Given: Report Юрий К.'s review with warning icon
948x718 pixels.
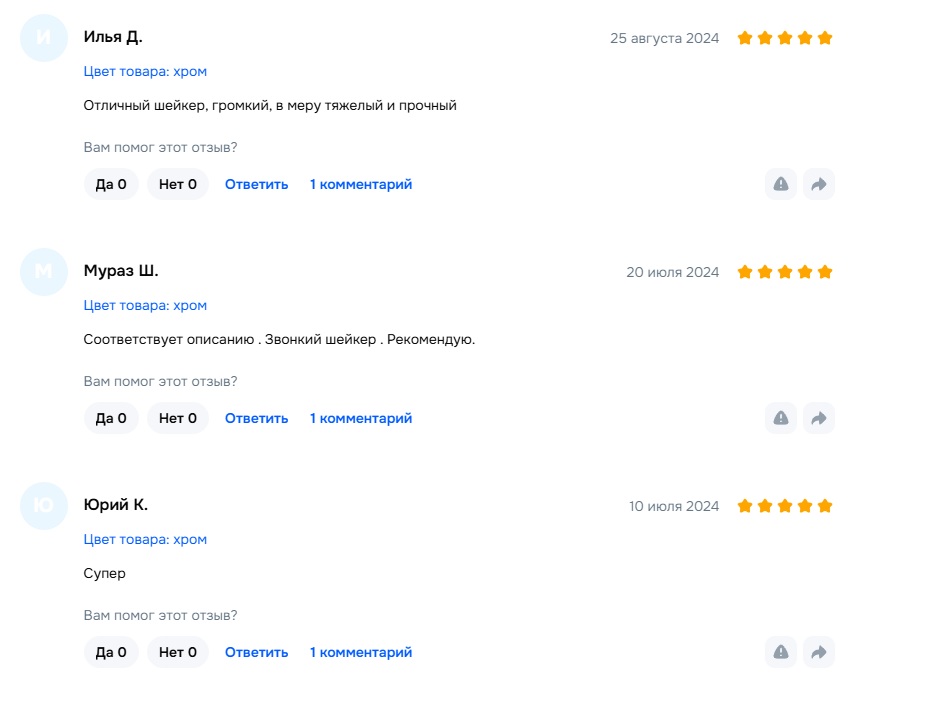Looking at the screenshot, I should pyautogui.click(x=781, y=652).
